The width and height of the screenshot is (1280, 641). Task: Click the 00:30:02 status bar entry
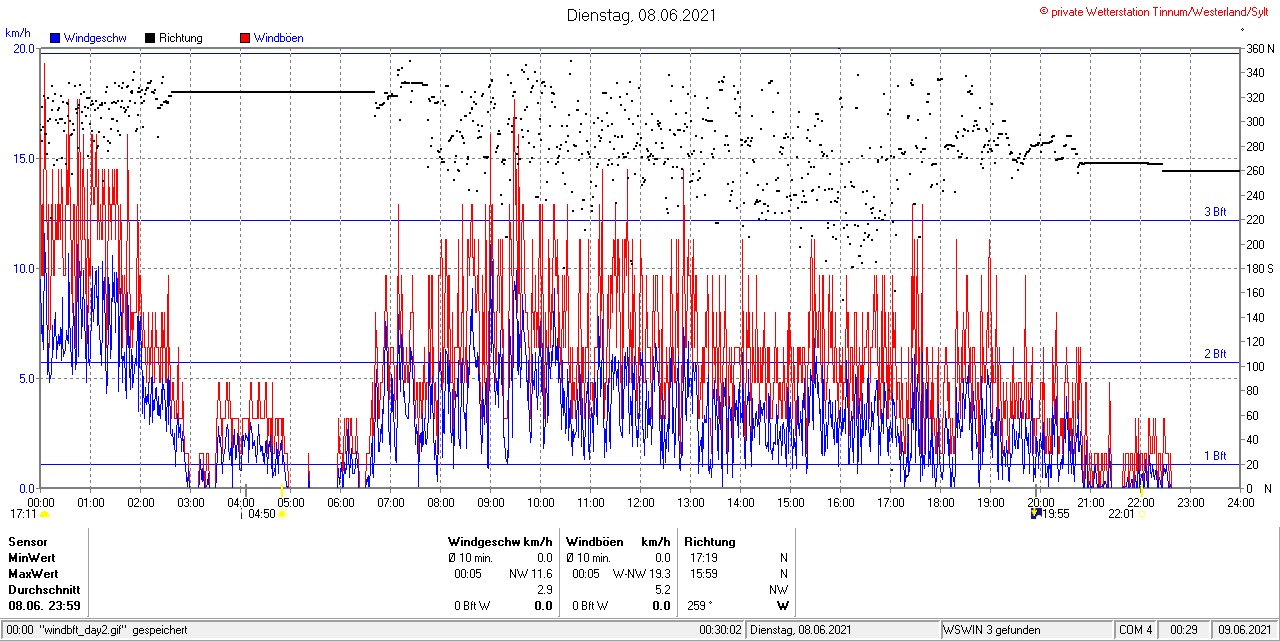coord(720,630)
